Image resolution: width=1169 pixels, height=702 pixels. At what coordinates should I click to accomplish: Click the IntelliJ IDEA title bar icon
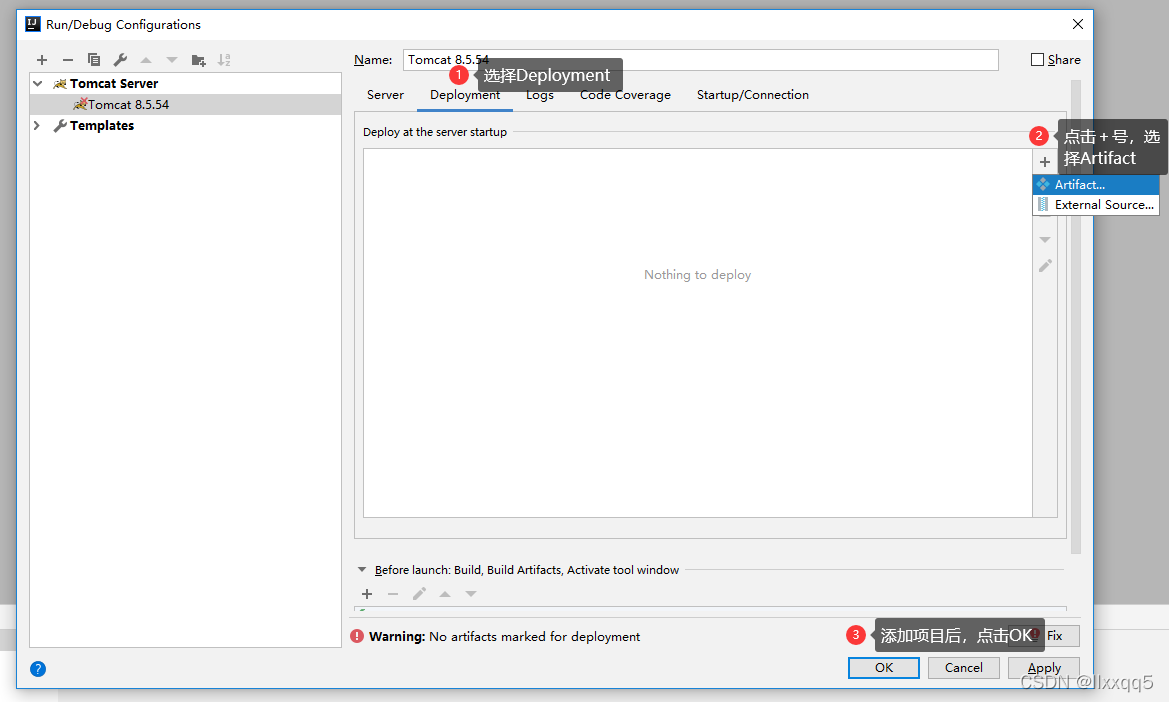click(x=33, y=24)
